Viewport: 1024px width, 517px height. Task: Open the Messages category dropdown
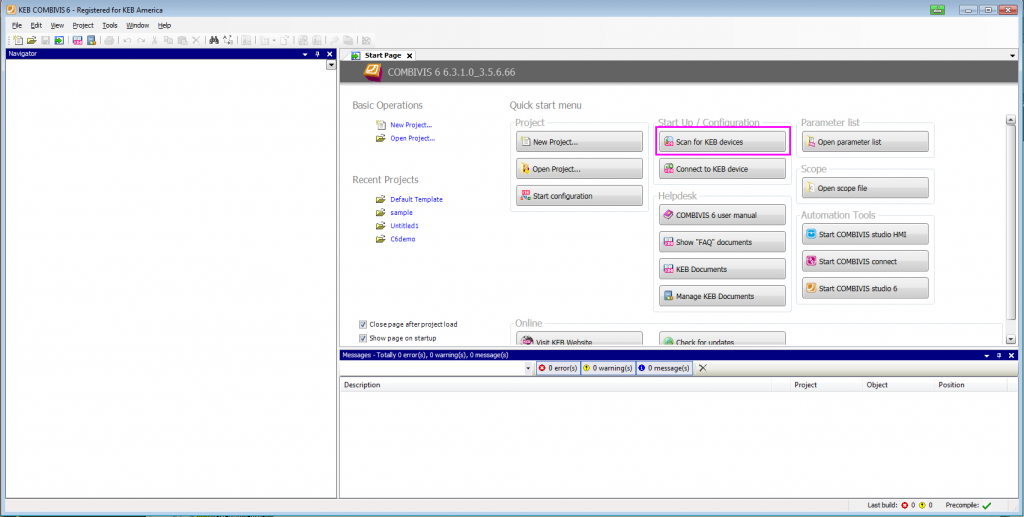pos(528,368)
